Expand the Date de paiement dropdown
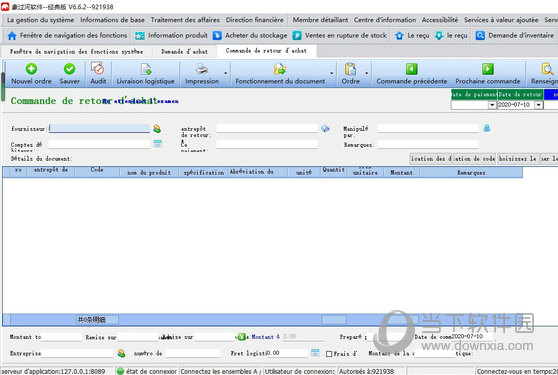558x375 pixels. pos(492,105)
